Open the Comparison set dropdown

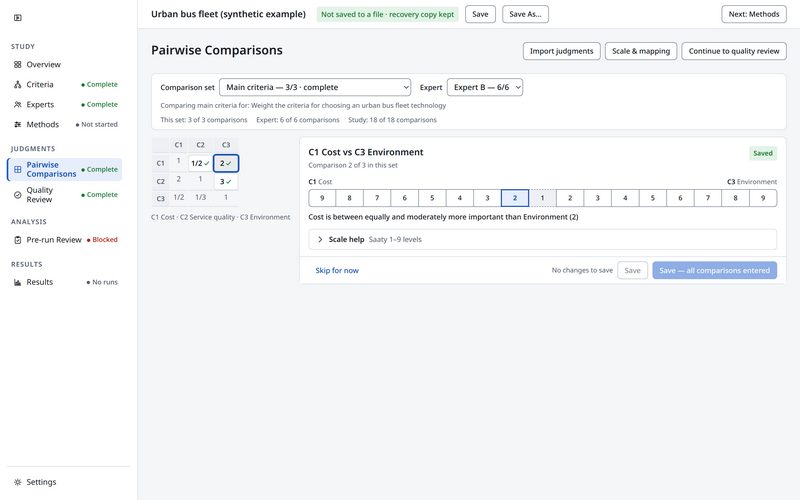[x=315, y=87]
